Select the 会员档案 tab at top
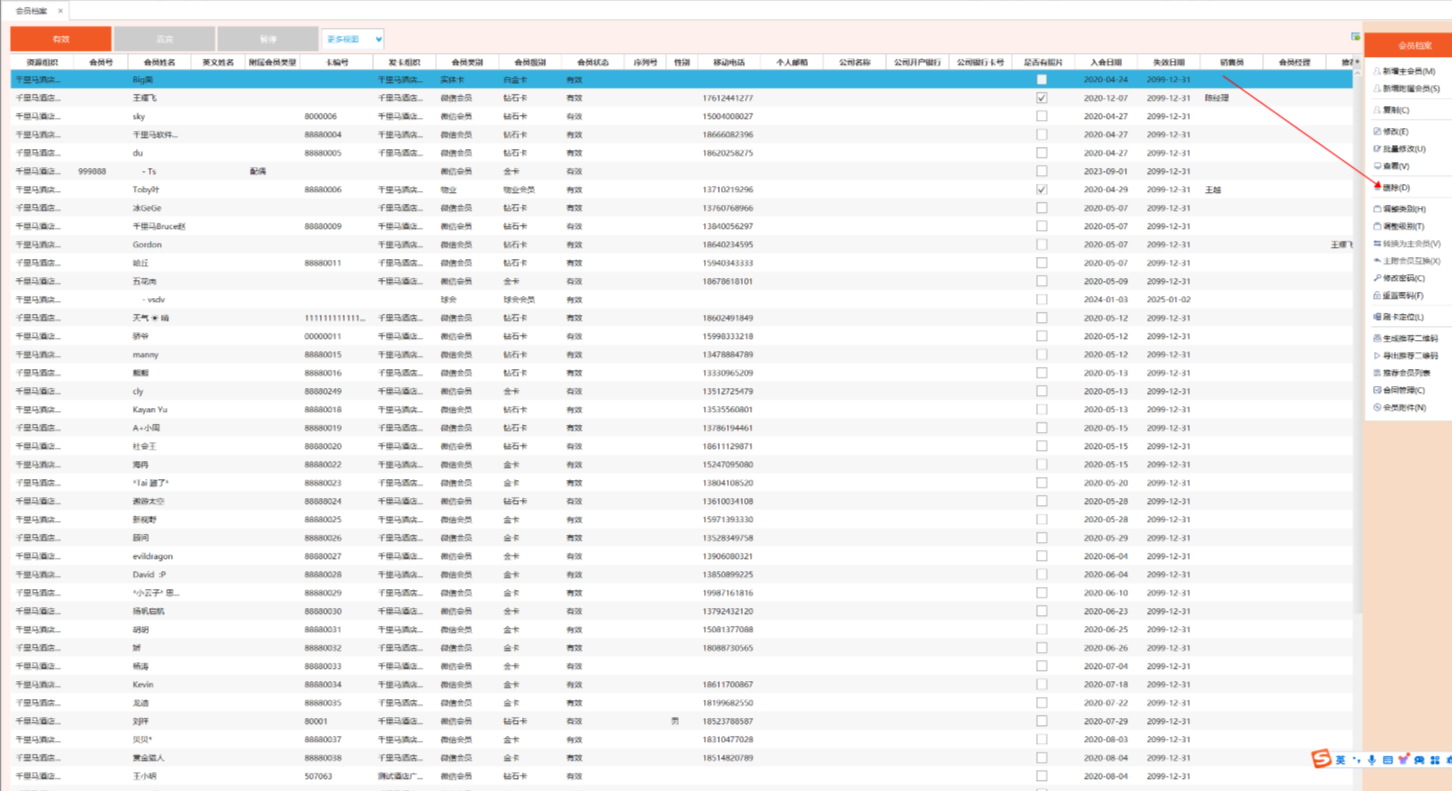Screen dimensions: 1452x791 [x=31, y=11]
